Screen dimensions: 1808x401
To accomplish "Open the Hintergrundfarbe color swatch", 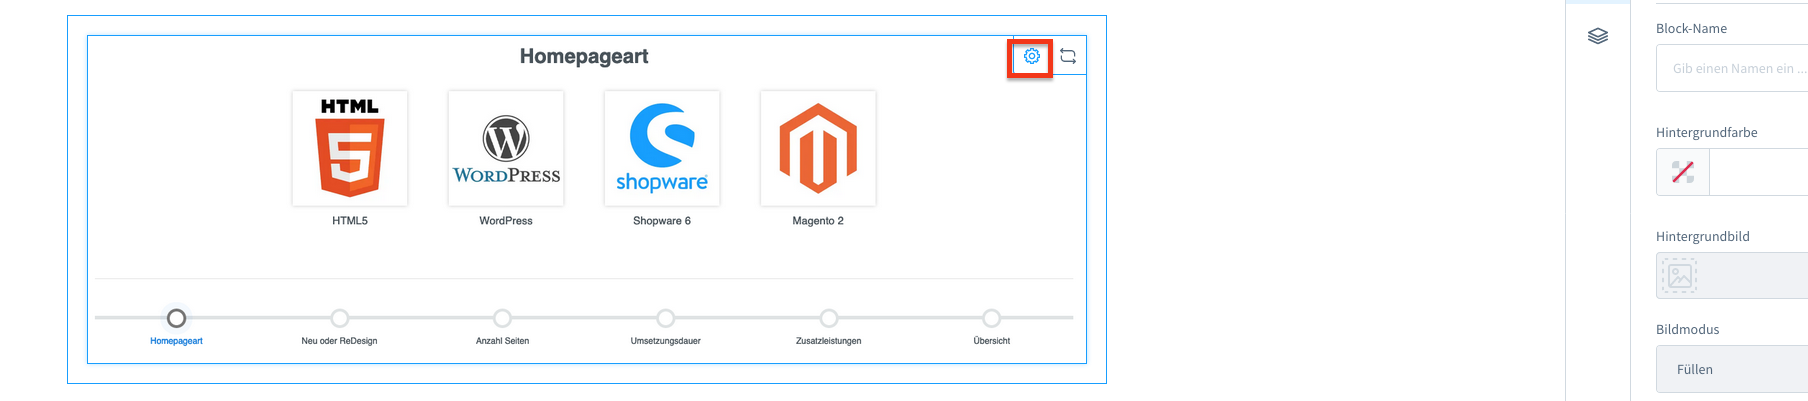I will pos(1683,172).
